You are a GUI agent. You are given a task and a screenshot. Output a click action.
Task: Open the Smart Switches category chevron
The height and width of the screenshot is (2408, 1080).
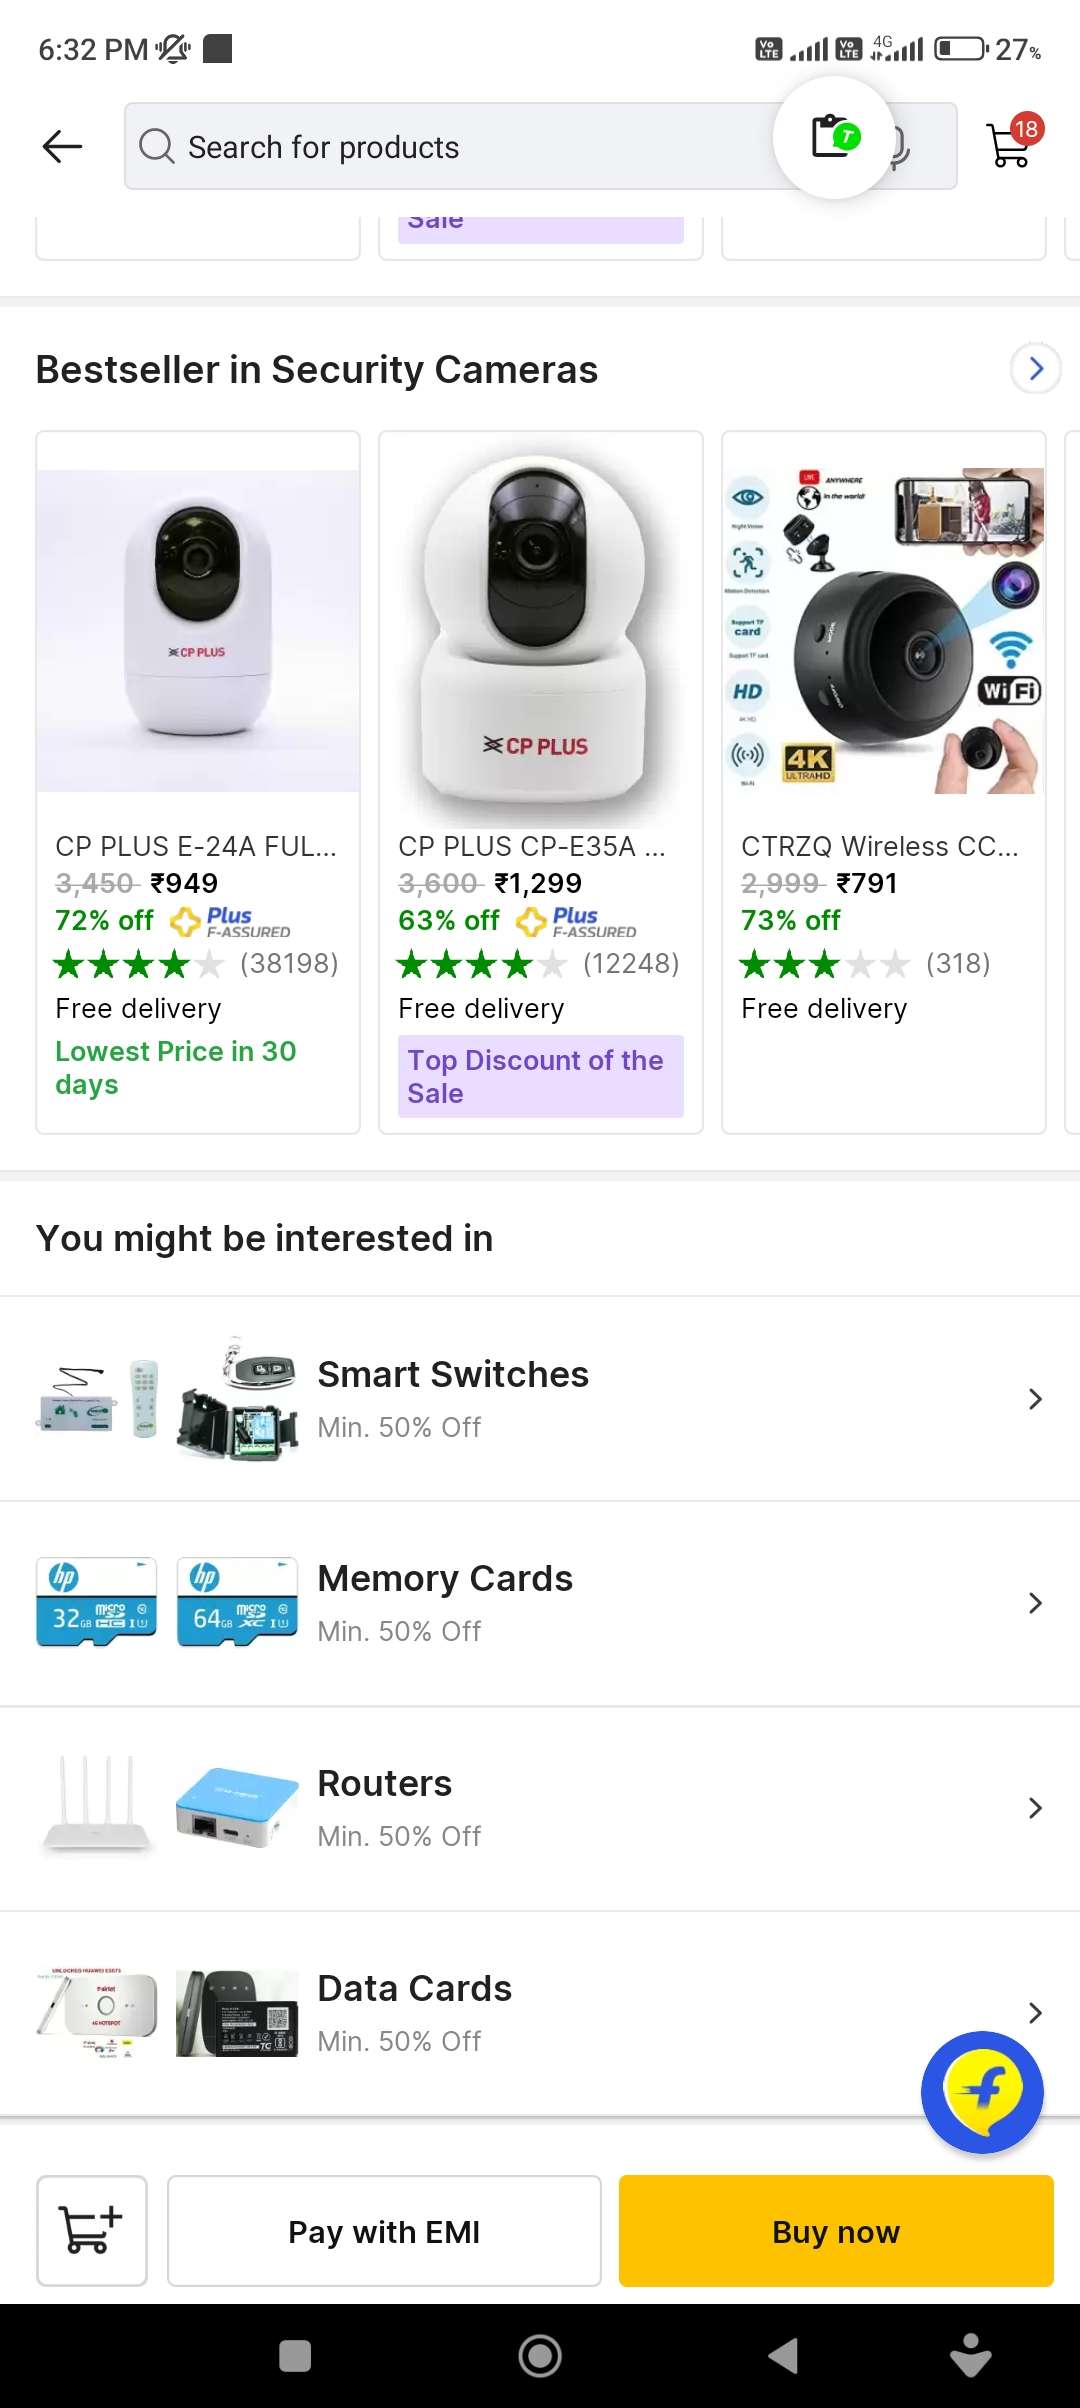tap(1035, 1399)
